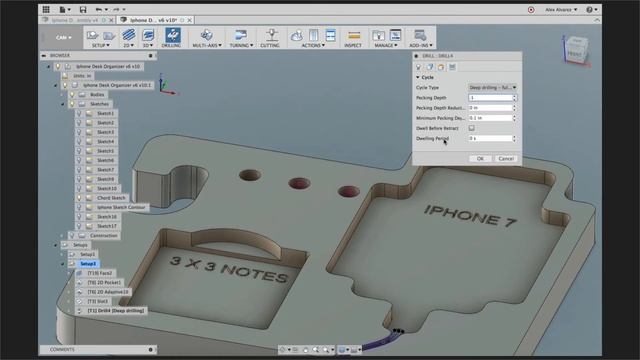Click the Turning icon

(x=241, y=35)
